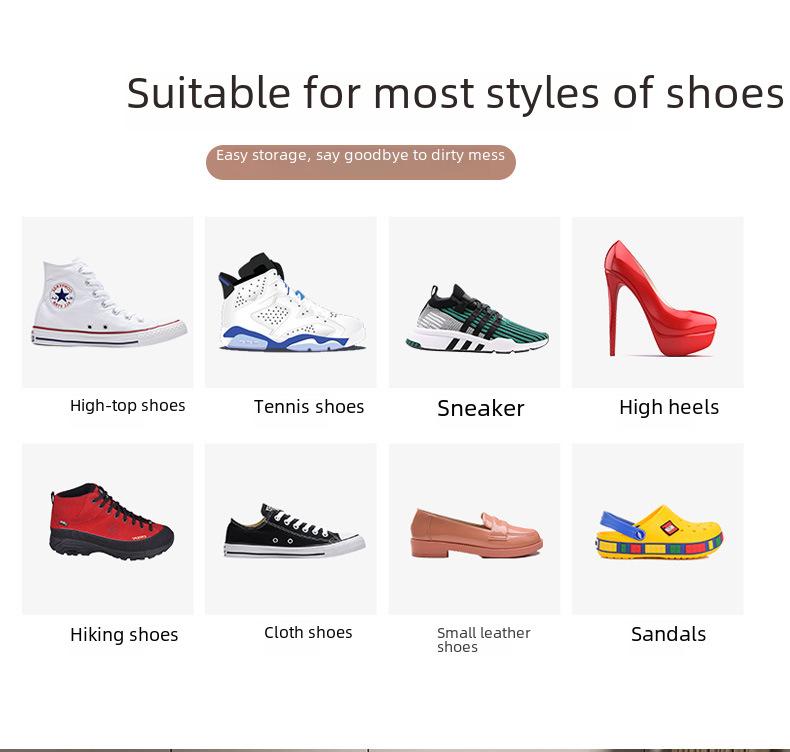Viewport: 790px width, 752px height.
Task: Click the 'Small leather shoes' label
Action: (484, 640)
